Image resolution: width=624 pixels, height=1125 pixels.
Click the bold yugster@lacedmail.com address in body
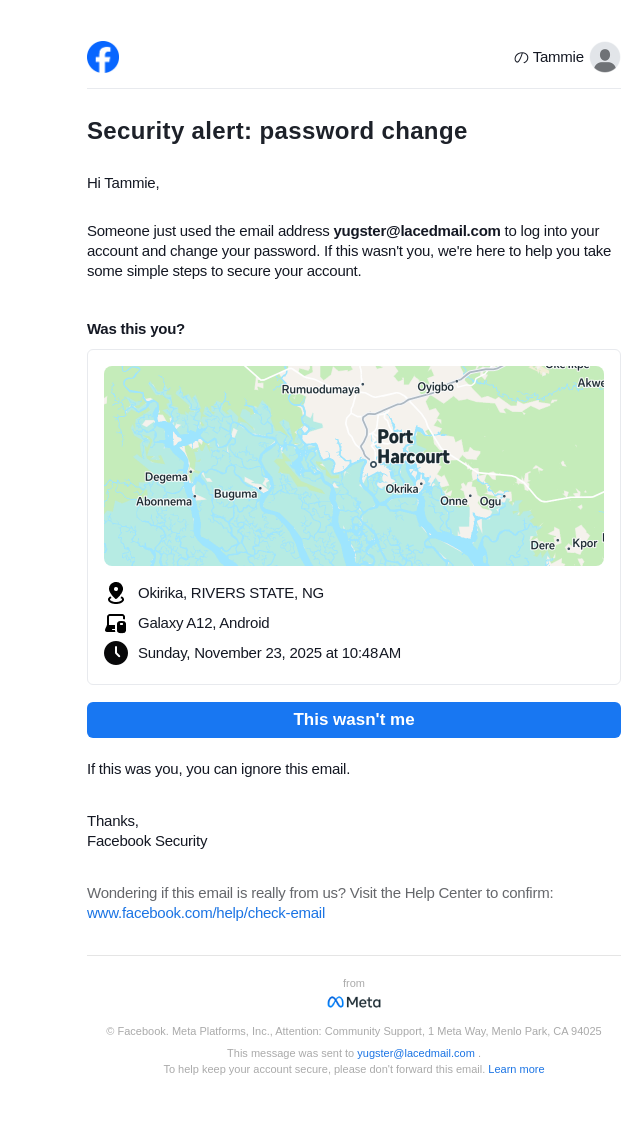417,231
